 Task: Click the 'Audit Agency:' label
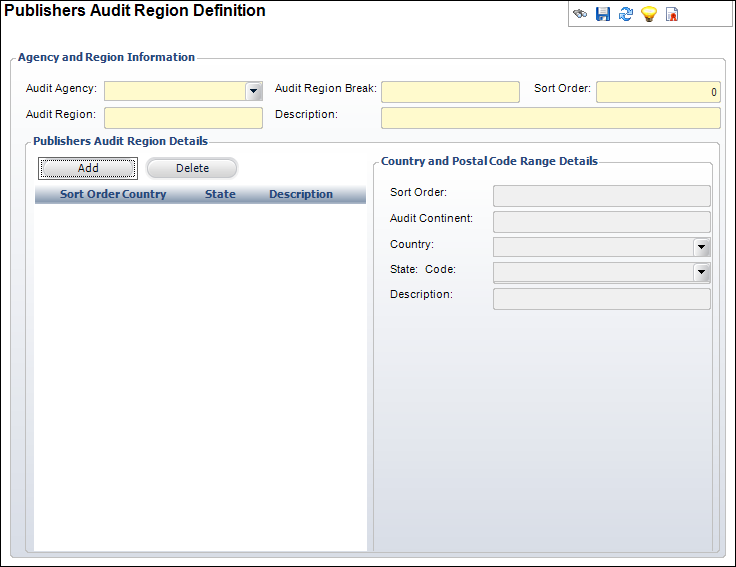(x=61, y=88)
